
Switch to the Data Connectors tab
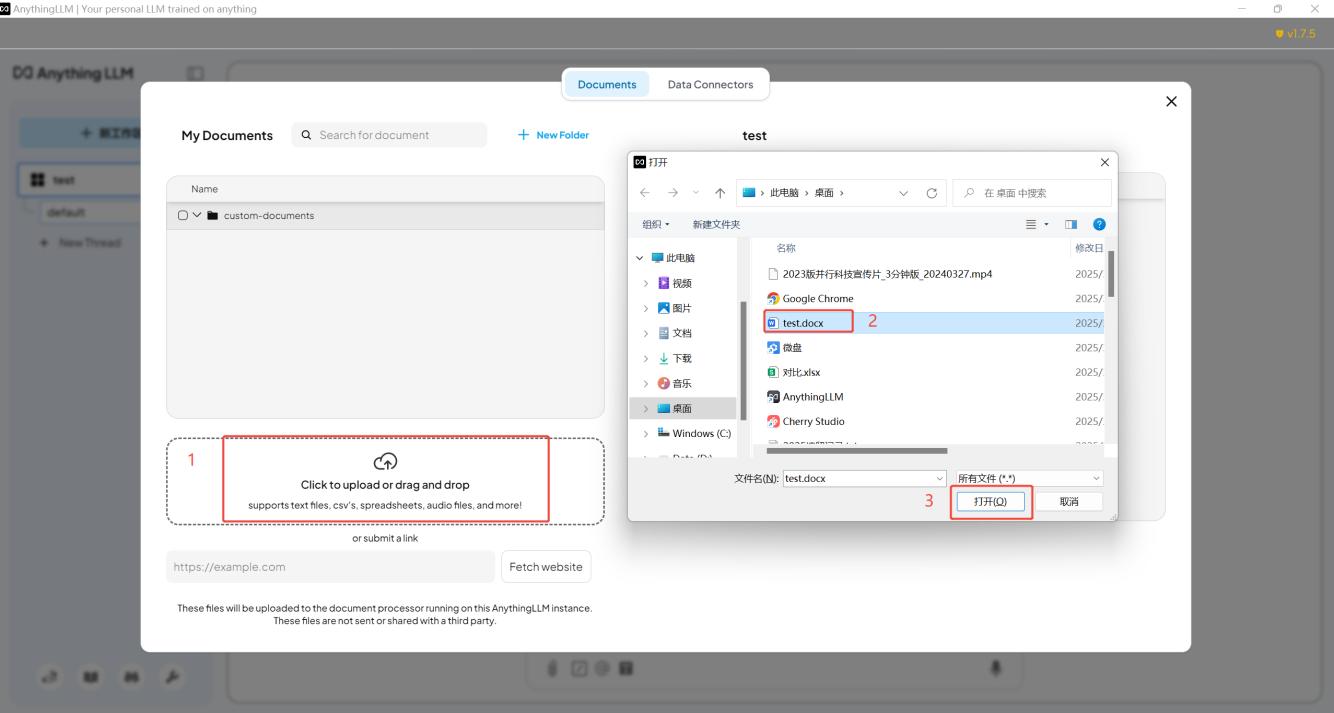point(710,85)
